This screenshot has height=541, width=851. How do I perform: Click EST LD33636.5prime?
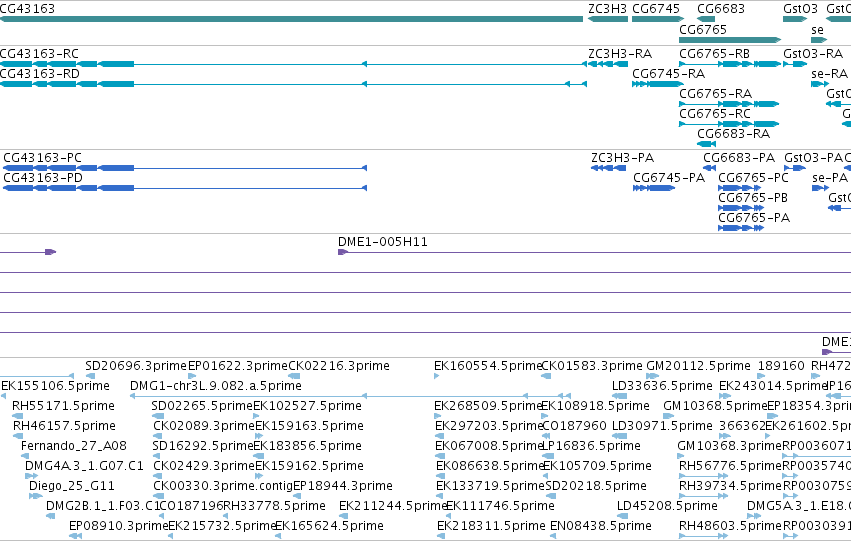pos(619,396)
